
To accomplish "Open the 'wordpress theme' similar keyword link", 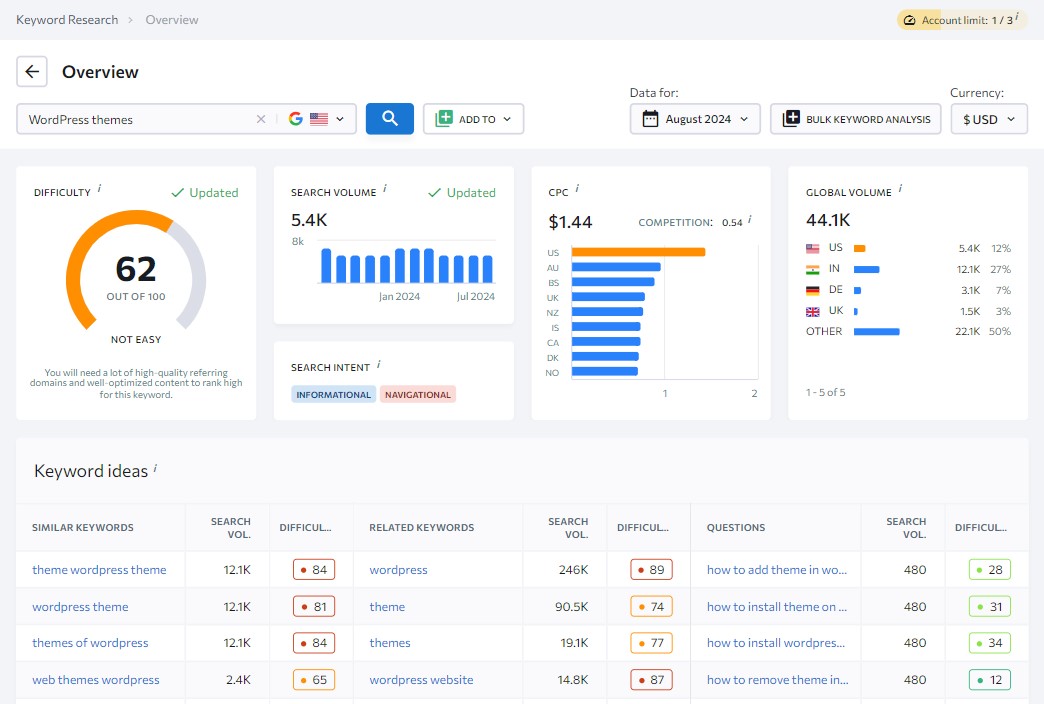I will 81,607.
